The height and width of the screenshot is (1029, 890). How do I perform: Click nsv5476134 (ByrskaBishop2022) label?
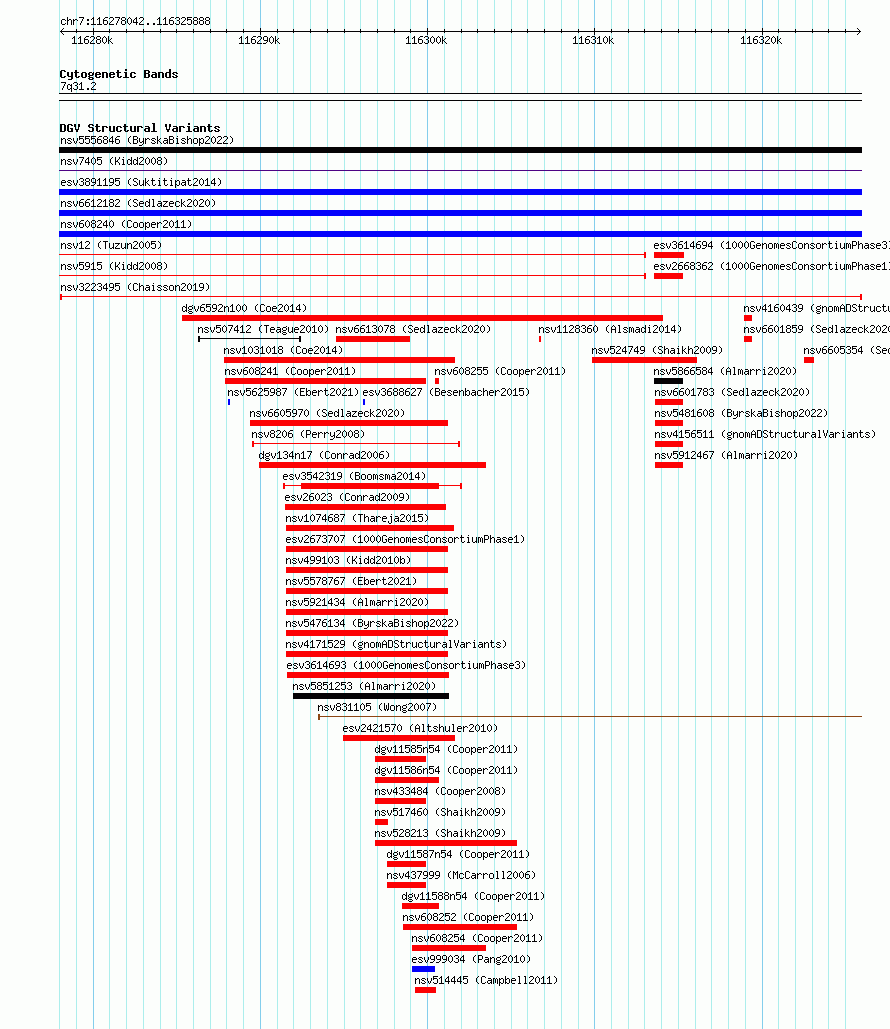pos(372,623)
